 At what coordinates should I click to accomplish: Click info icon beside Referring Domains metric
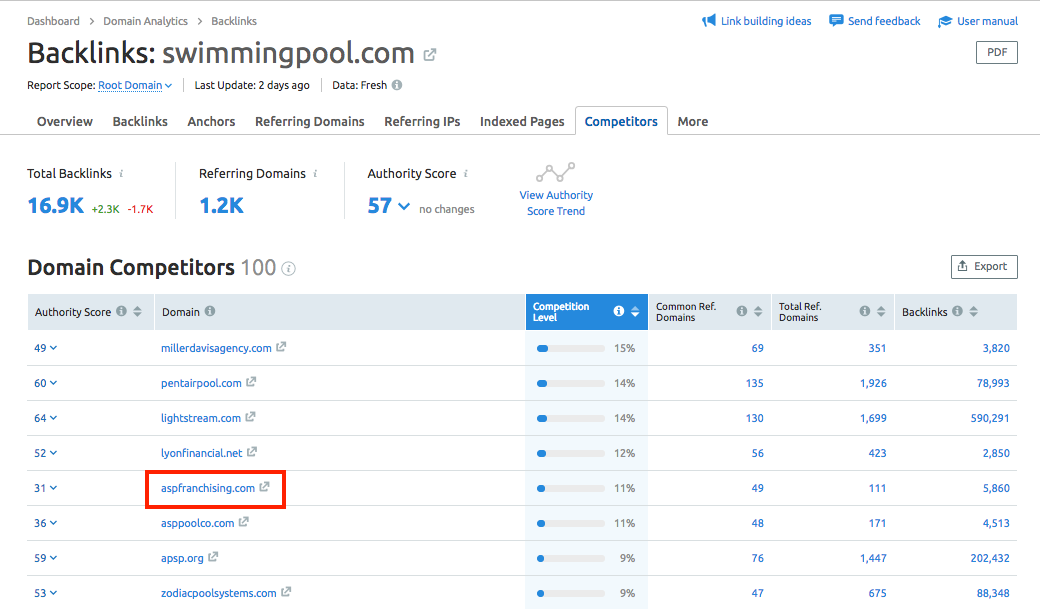point(315,173)
